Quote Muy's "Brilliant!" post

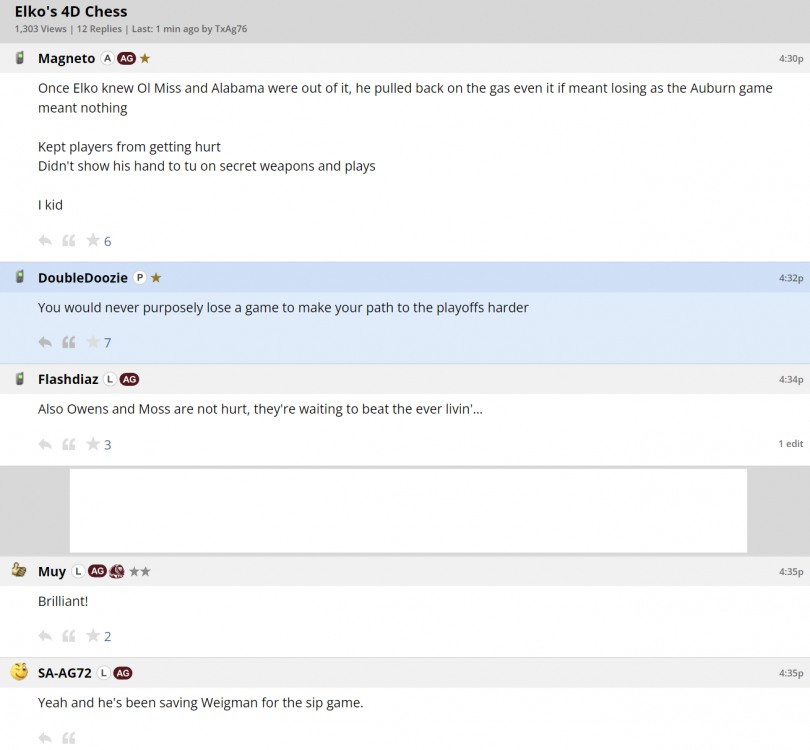point(69,636)
